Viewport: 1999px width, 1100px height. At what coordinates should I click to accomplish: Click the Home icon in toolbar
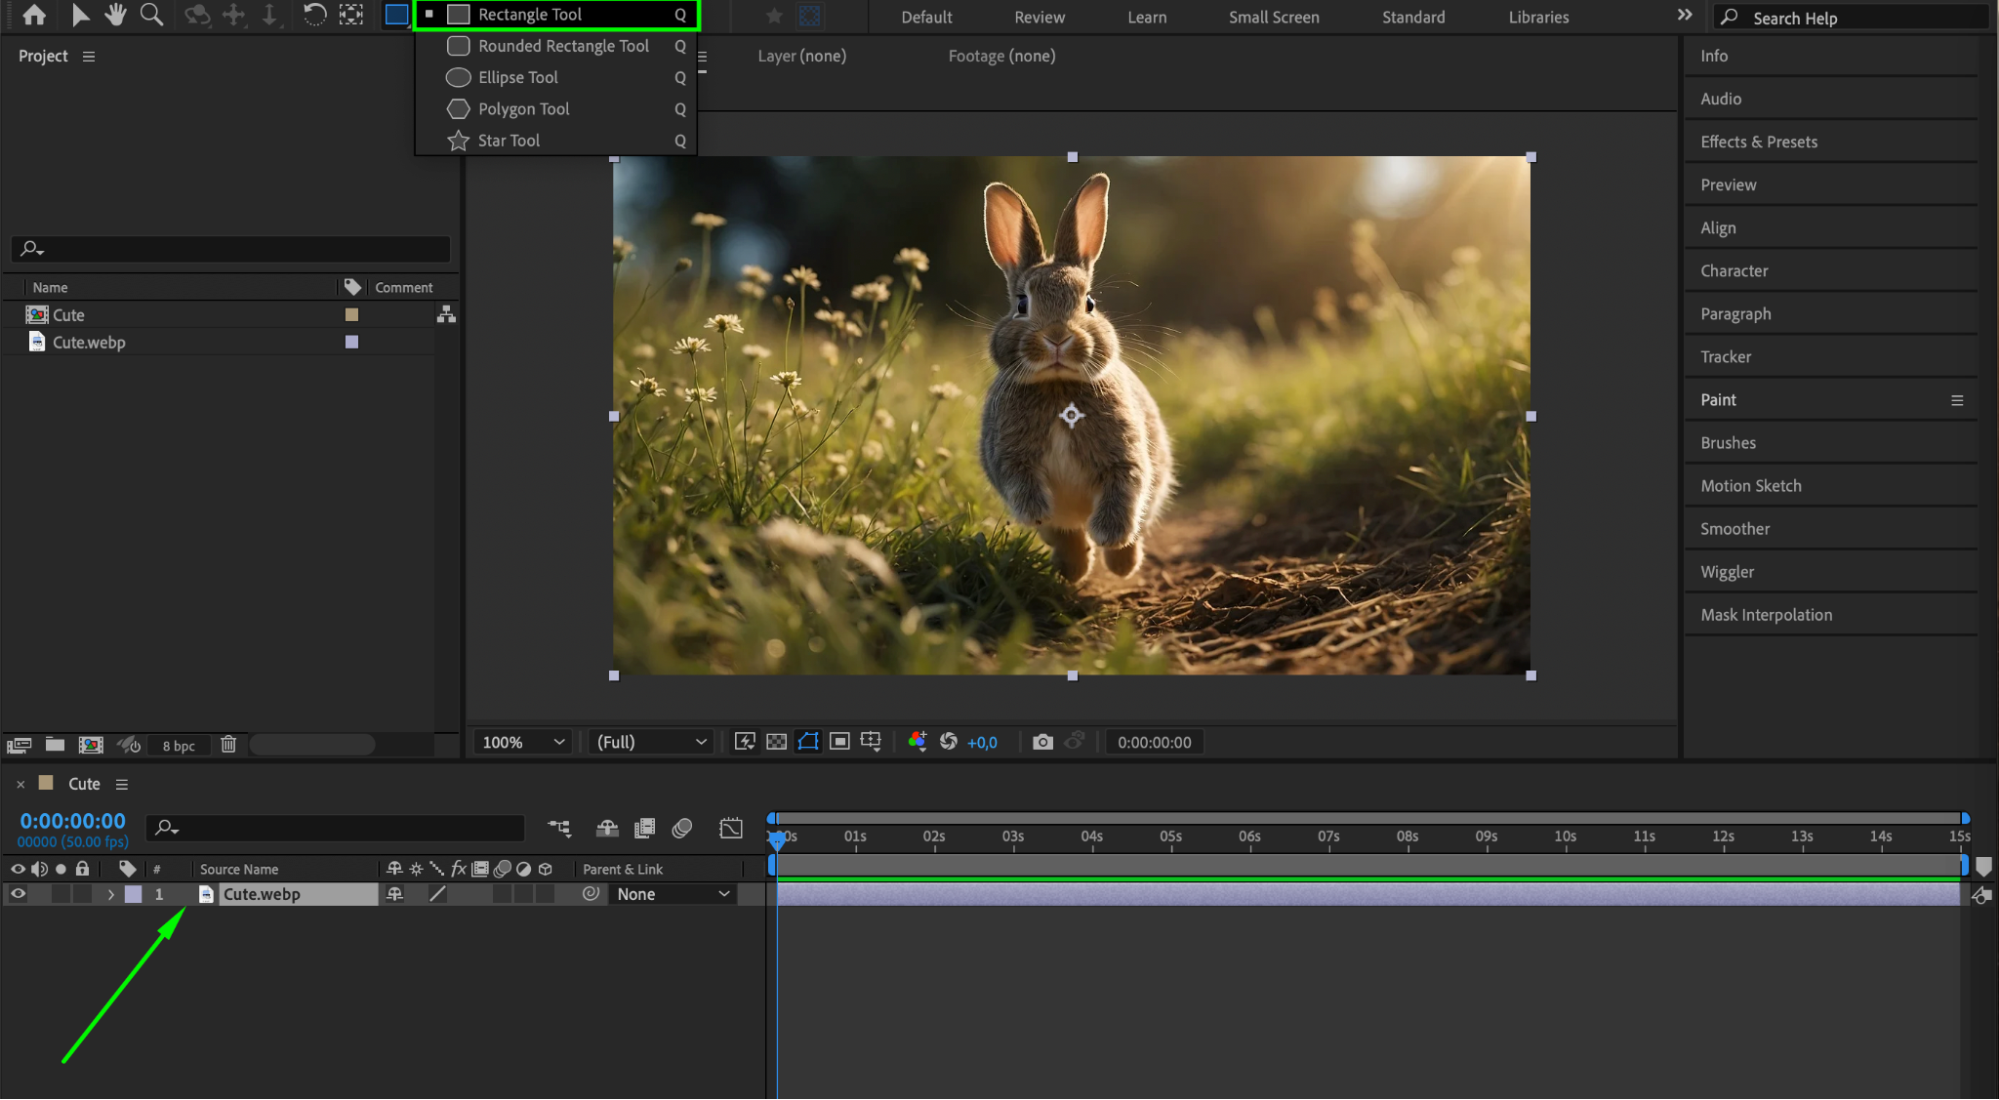[34, 15]
